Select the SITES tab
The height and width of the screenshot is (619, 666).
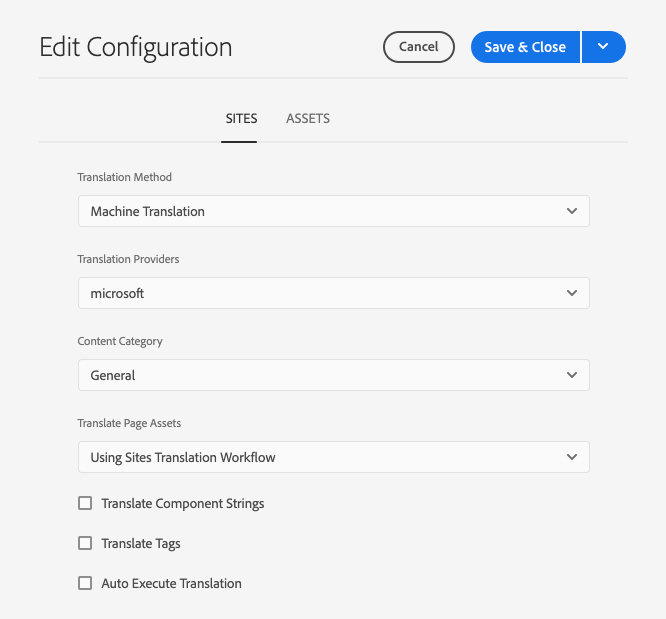[x=241, y=118]
